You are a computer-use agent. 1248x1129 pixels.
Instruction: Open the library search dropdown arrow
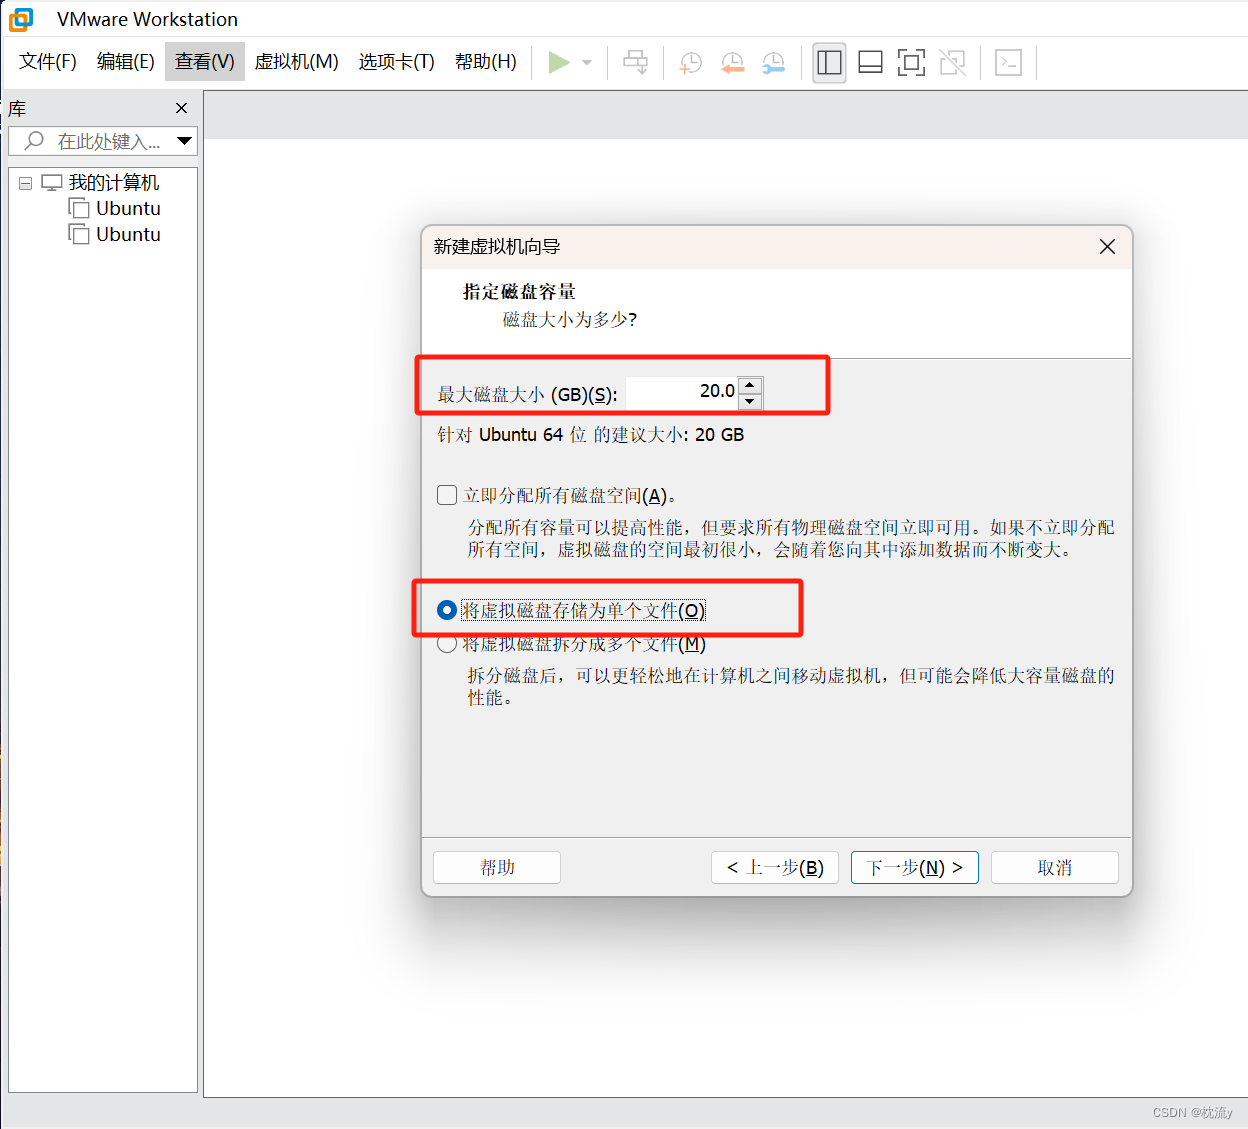click(184, 141)
